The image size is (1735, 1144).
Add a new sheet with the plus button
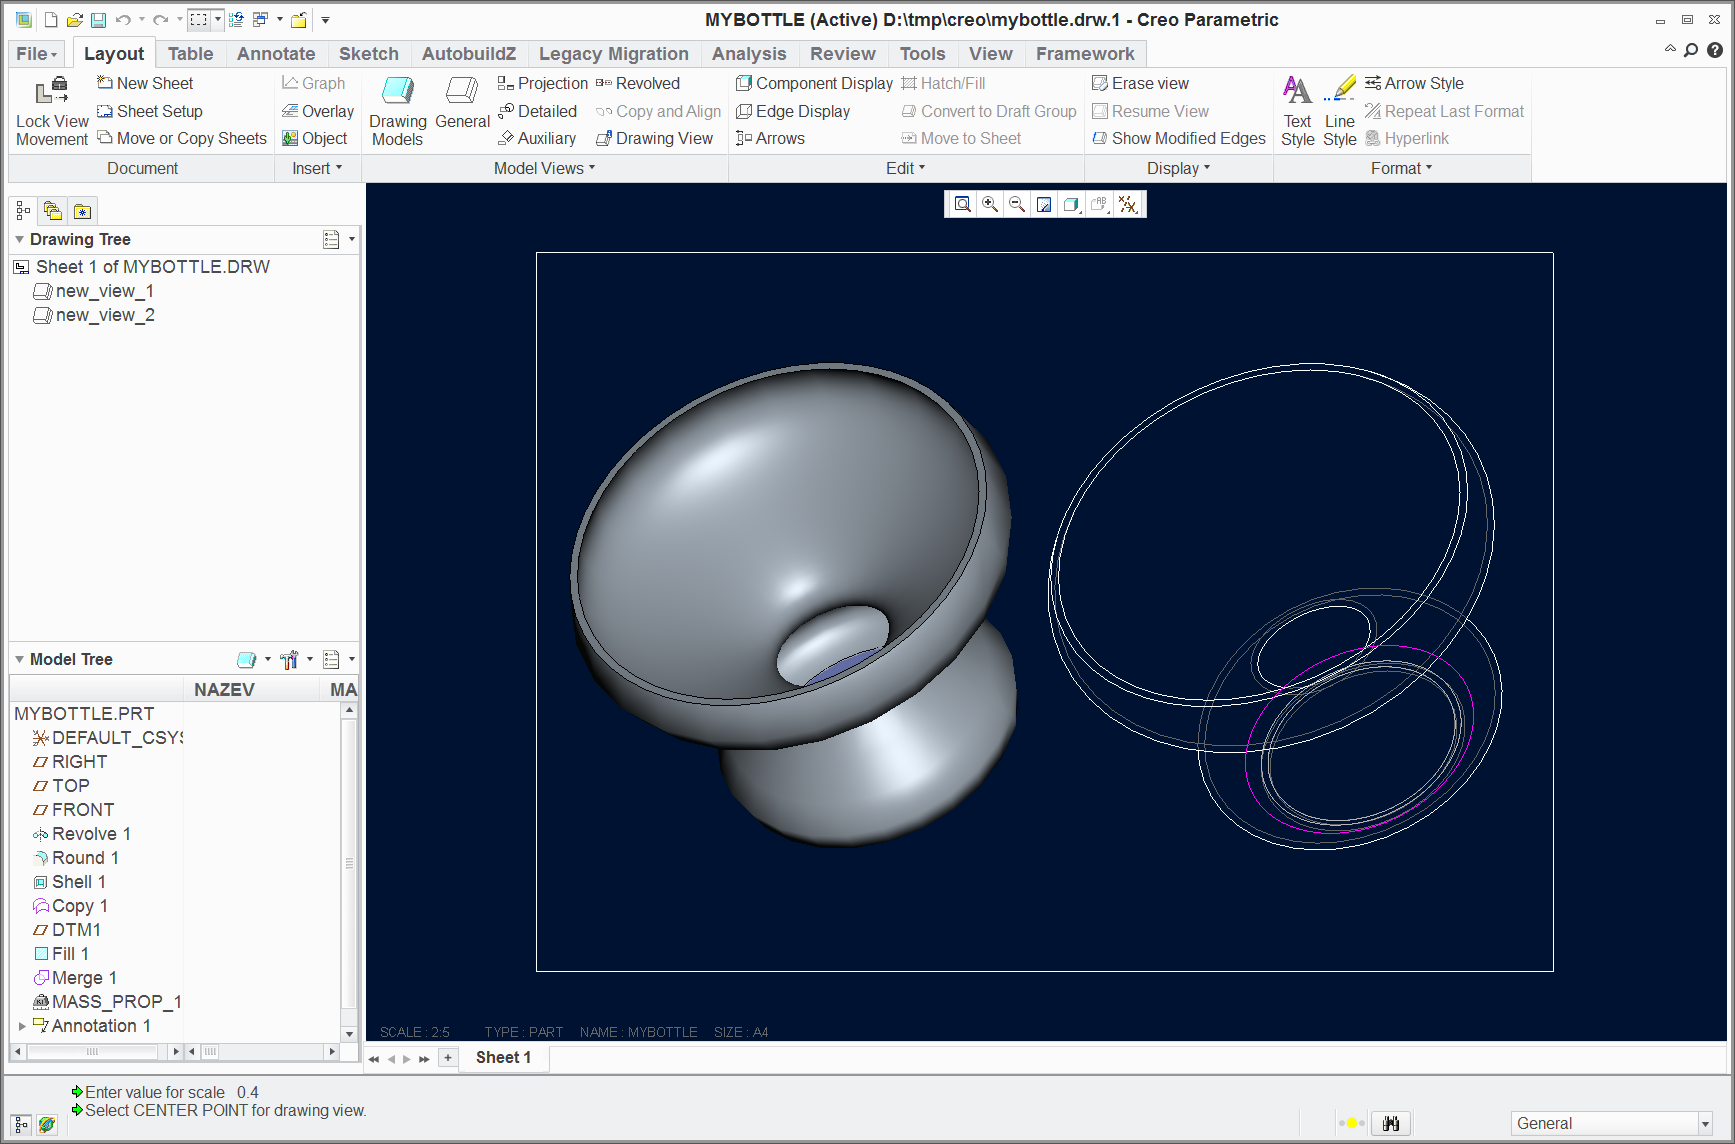[448, 1058]
